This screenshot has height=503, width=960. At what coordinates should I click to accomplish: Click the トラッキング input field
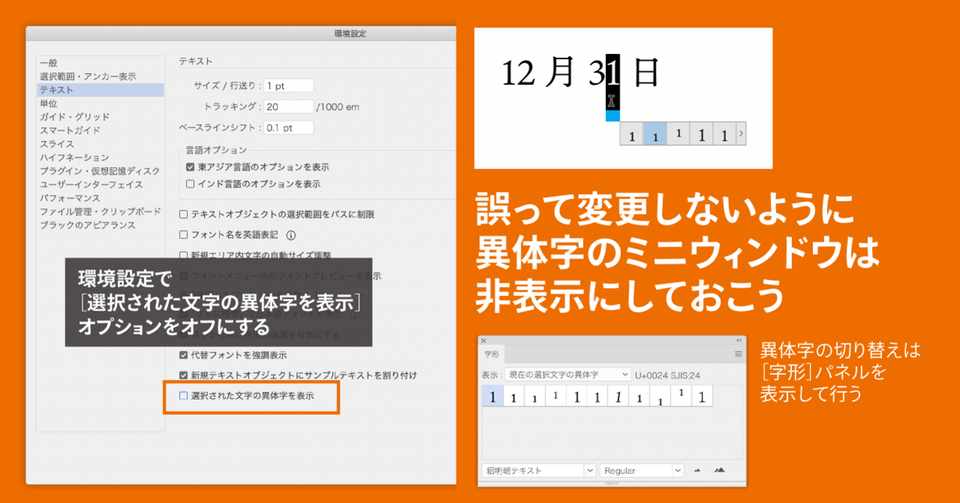(x=288, y=106)
